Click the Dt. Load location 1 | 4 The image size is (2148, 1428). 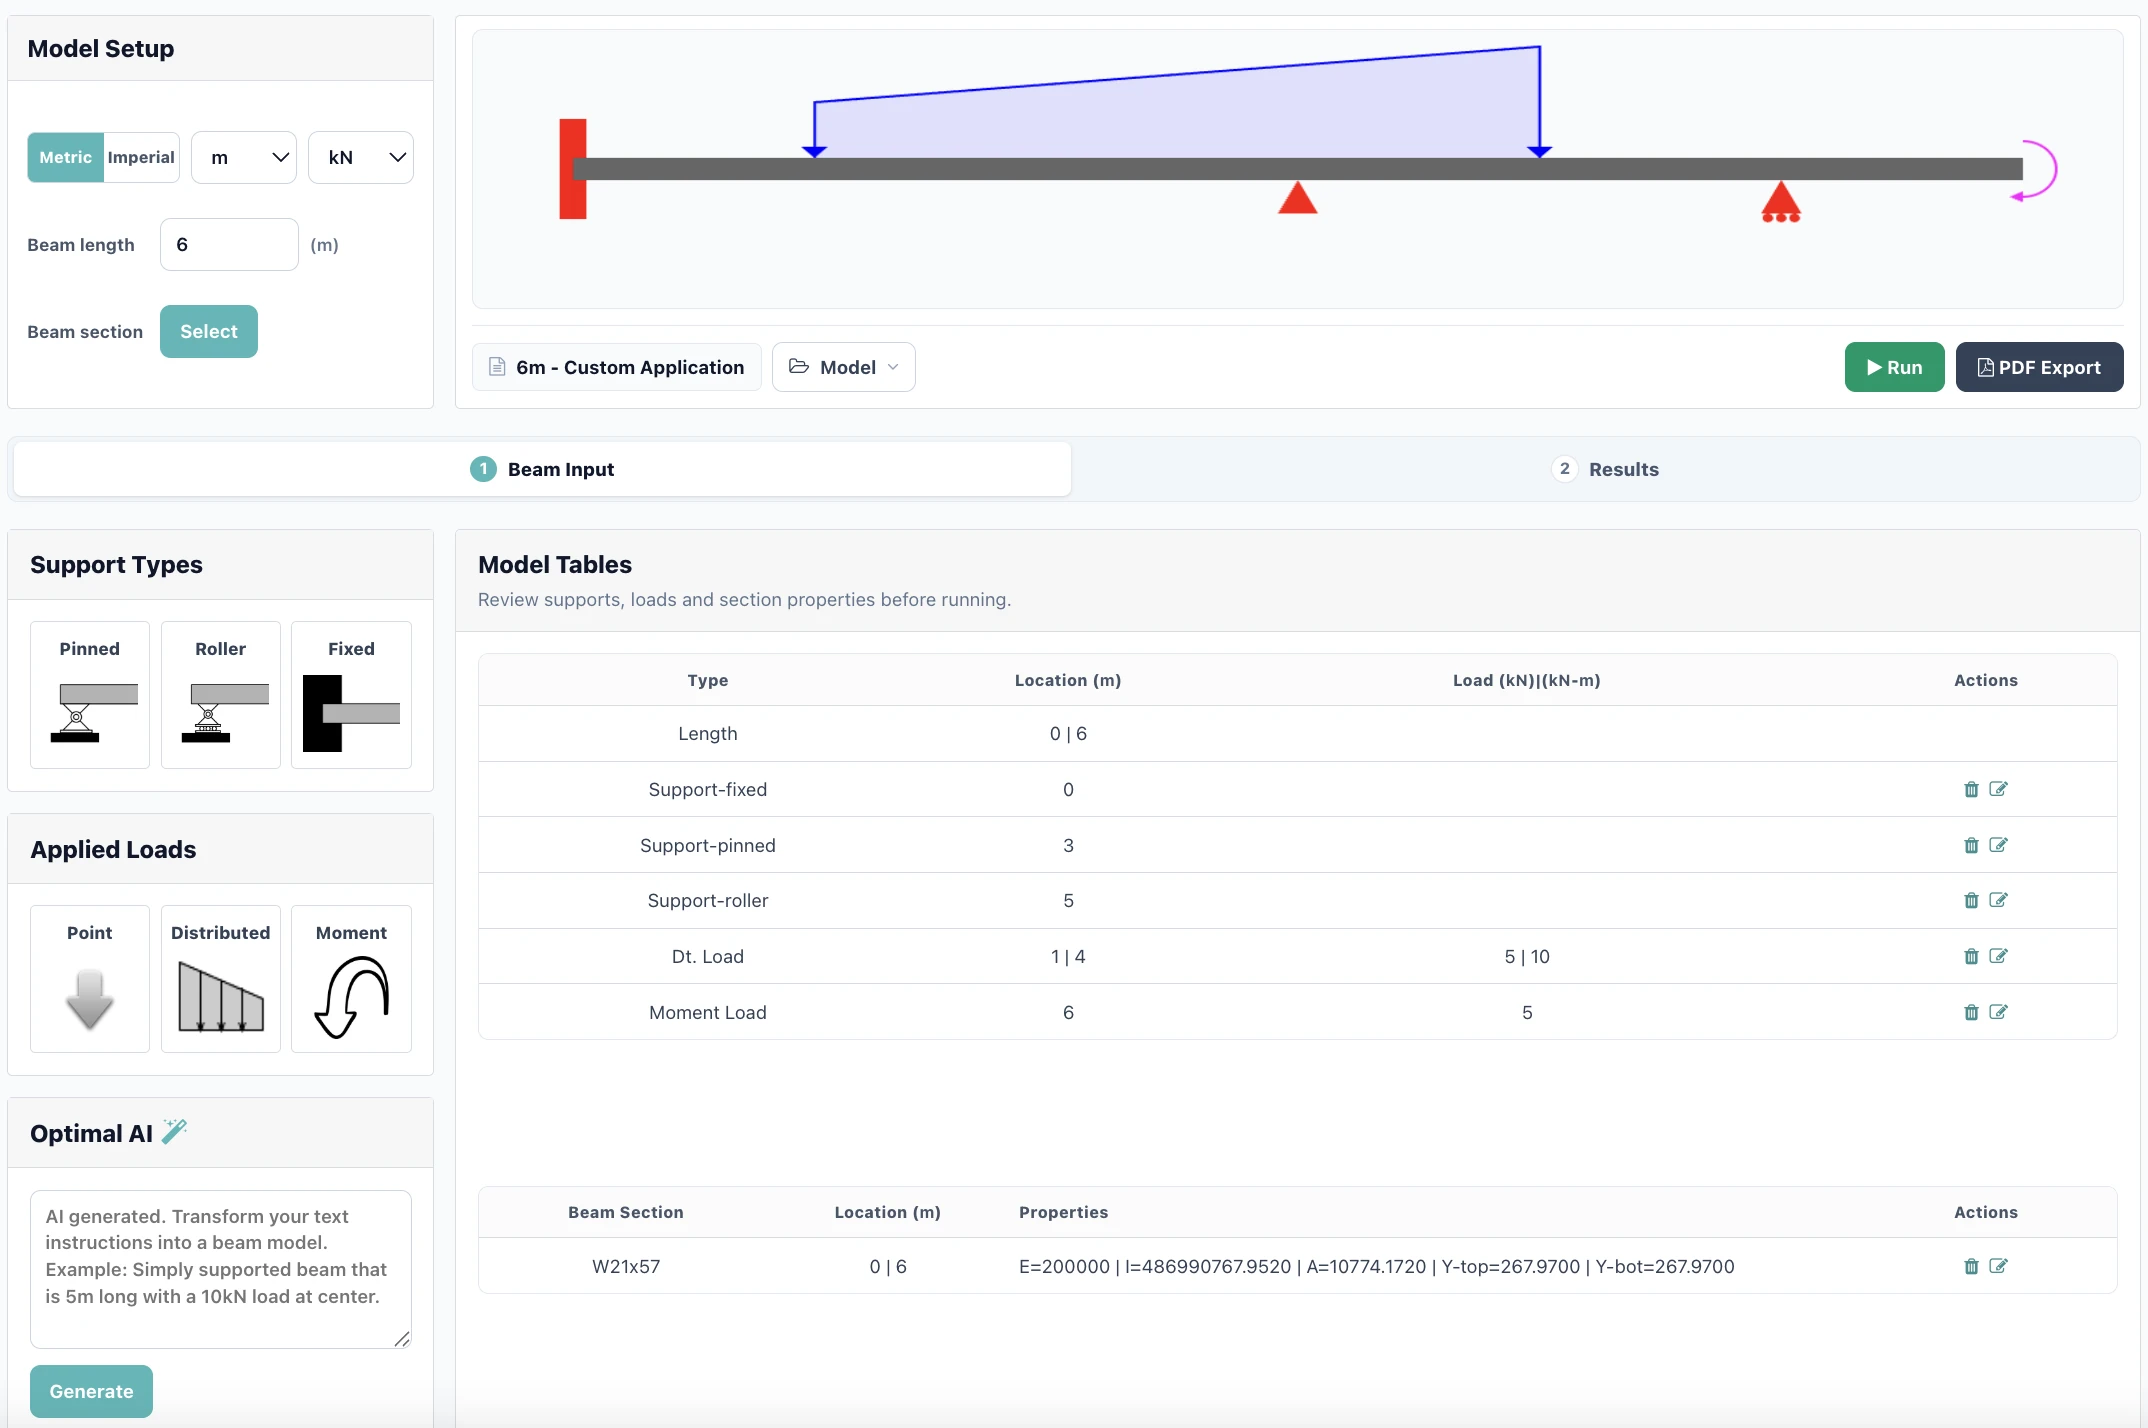(1068, 956)
